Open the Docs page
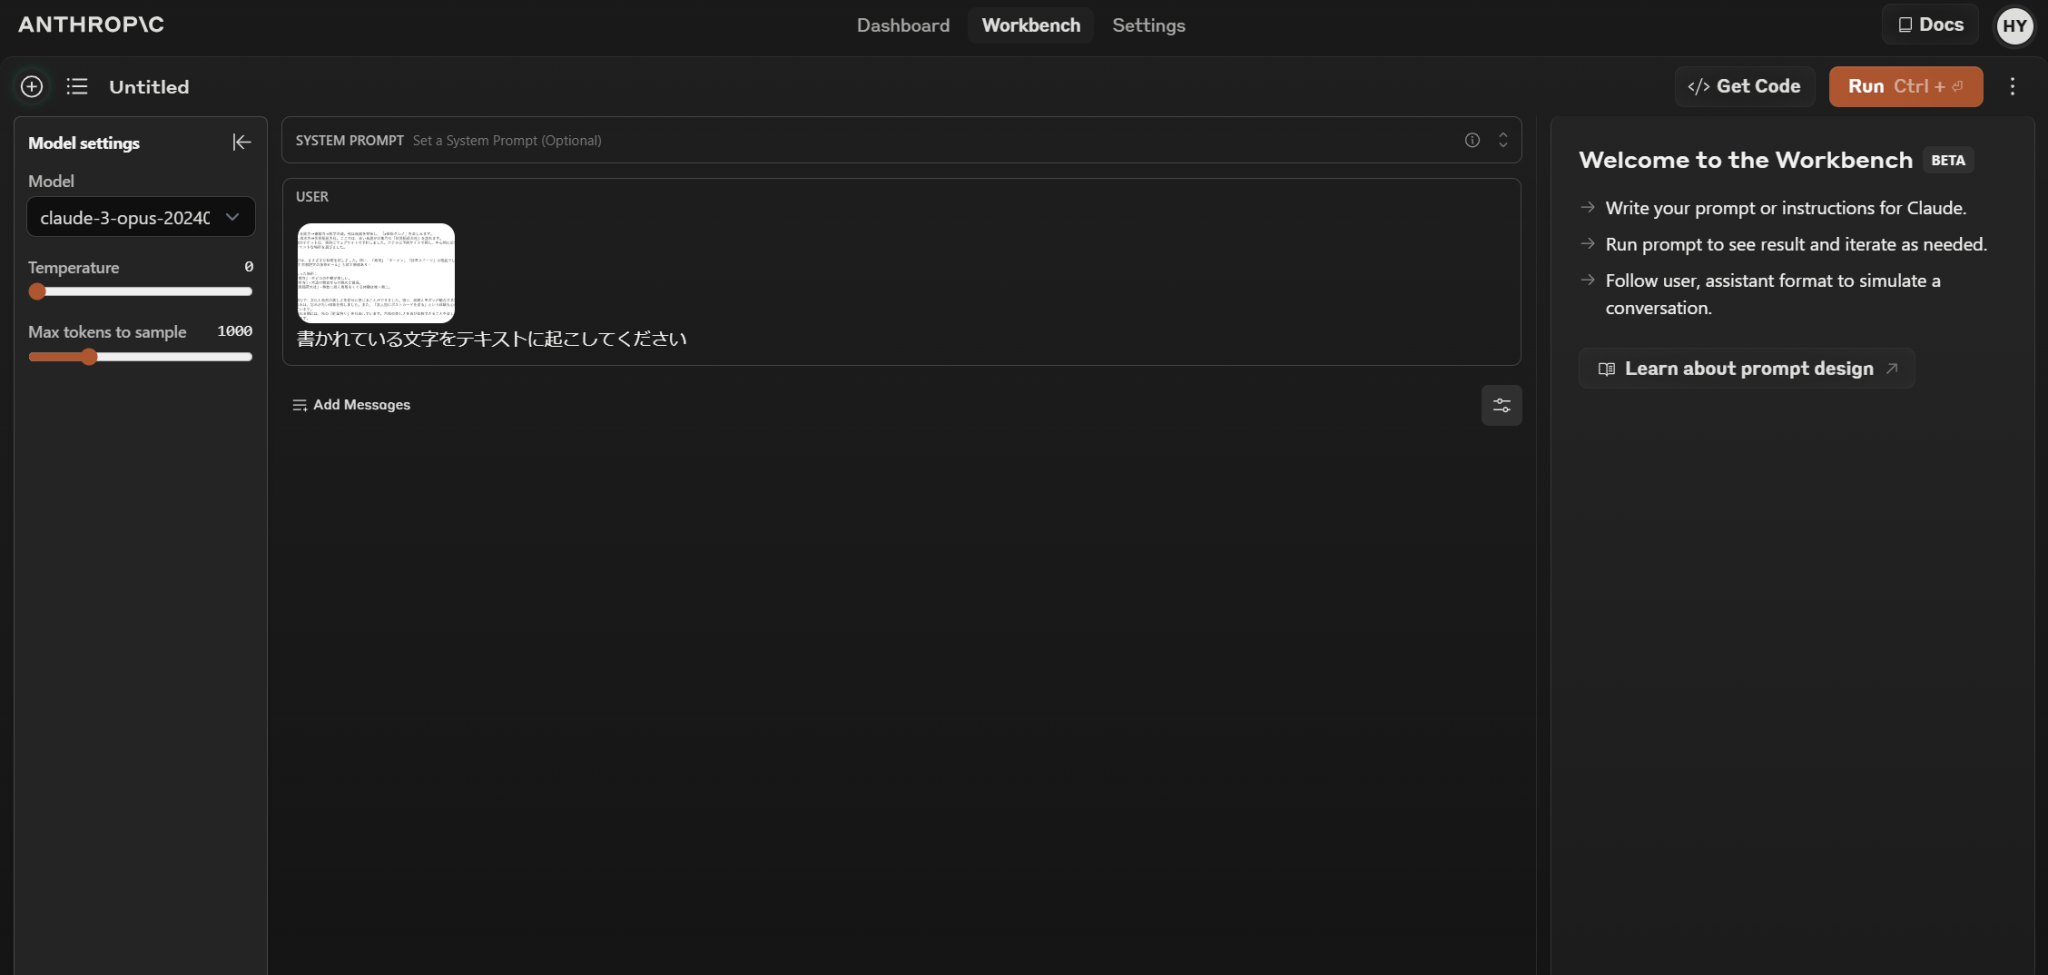The width and height of the screenshot is (2048, 975). (x=1929, y=23)
